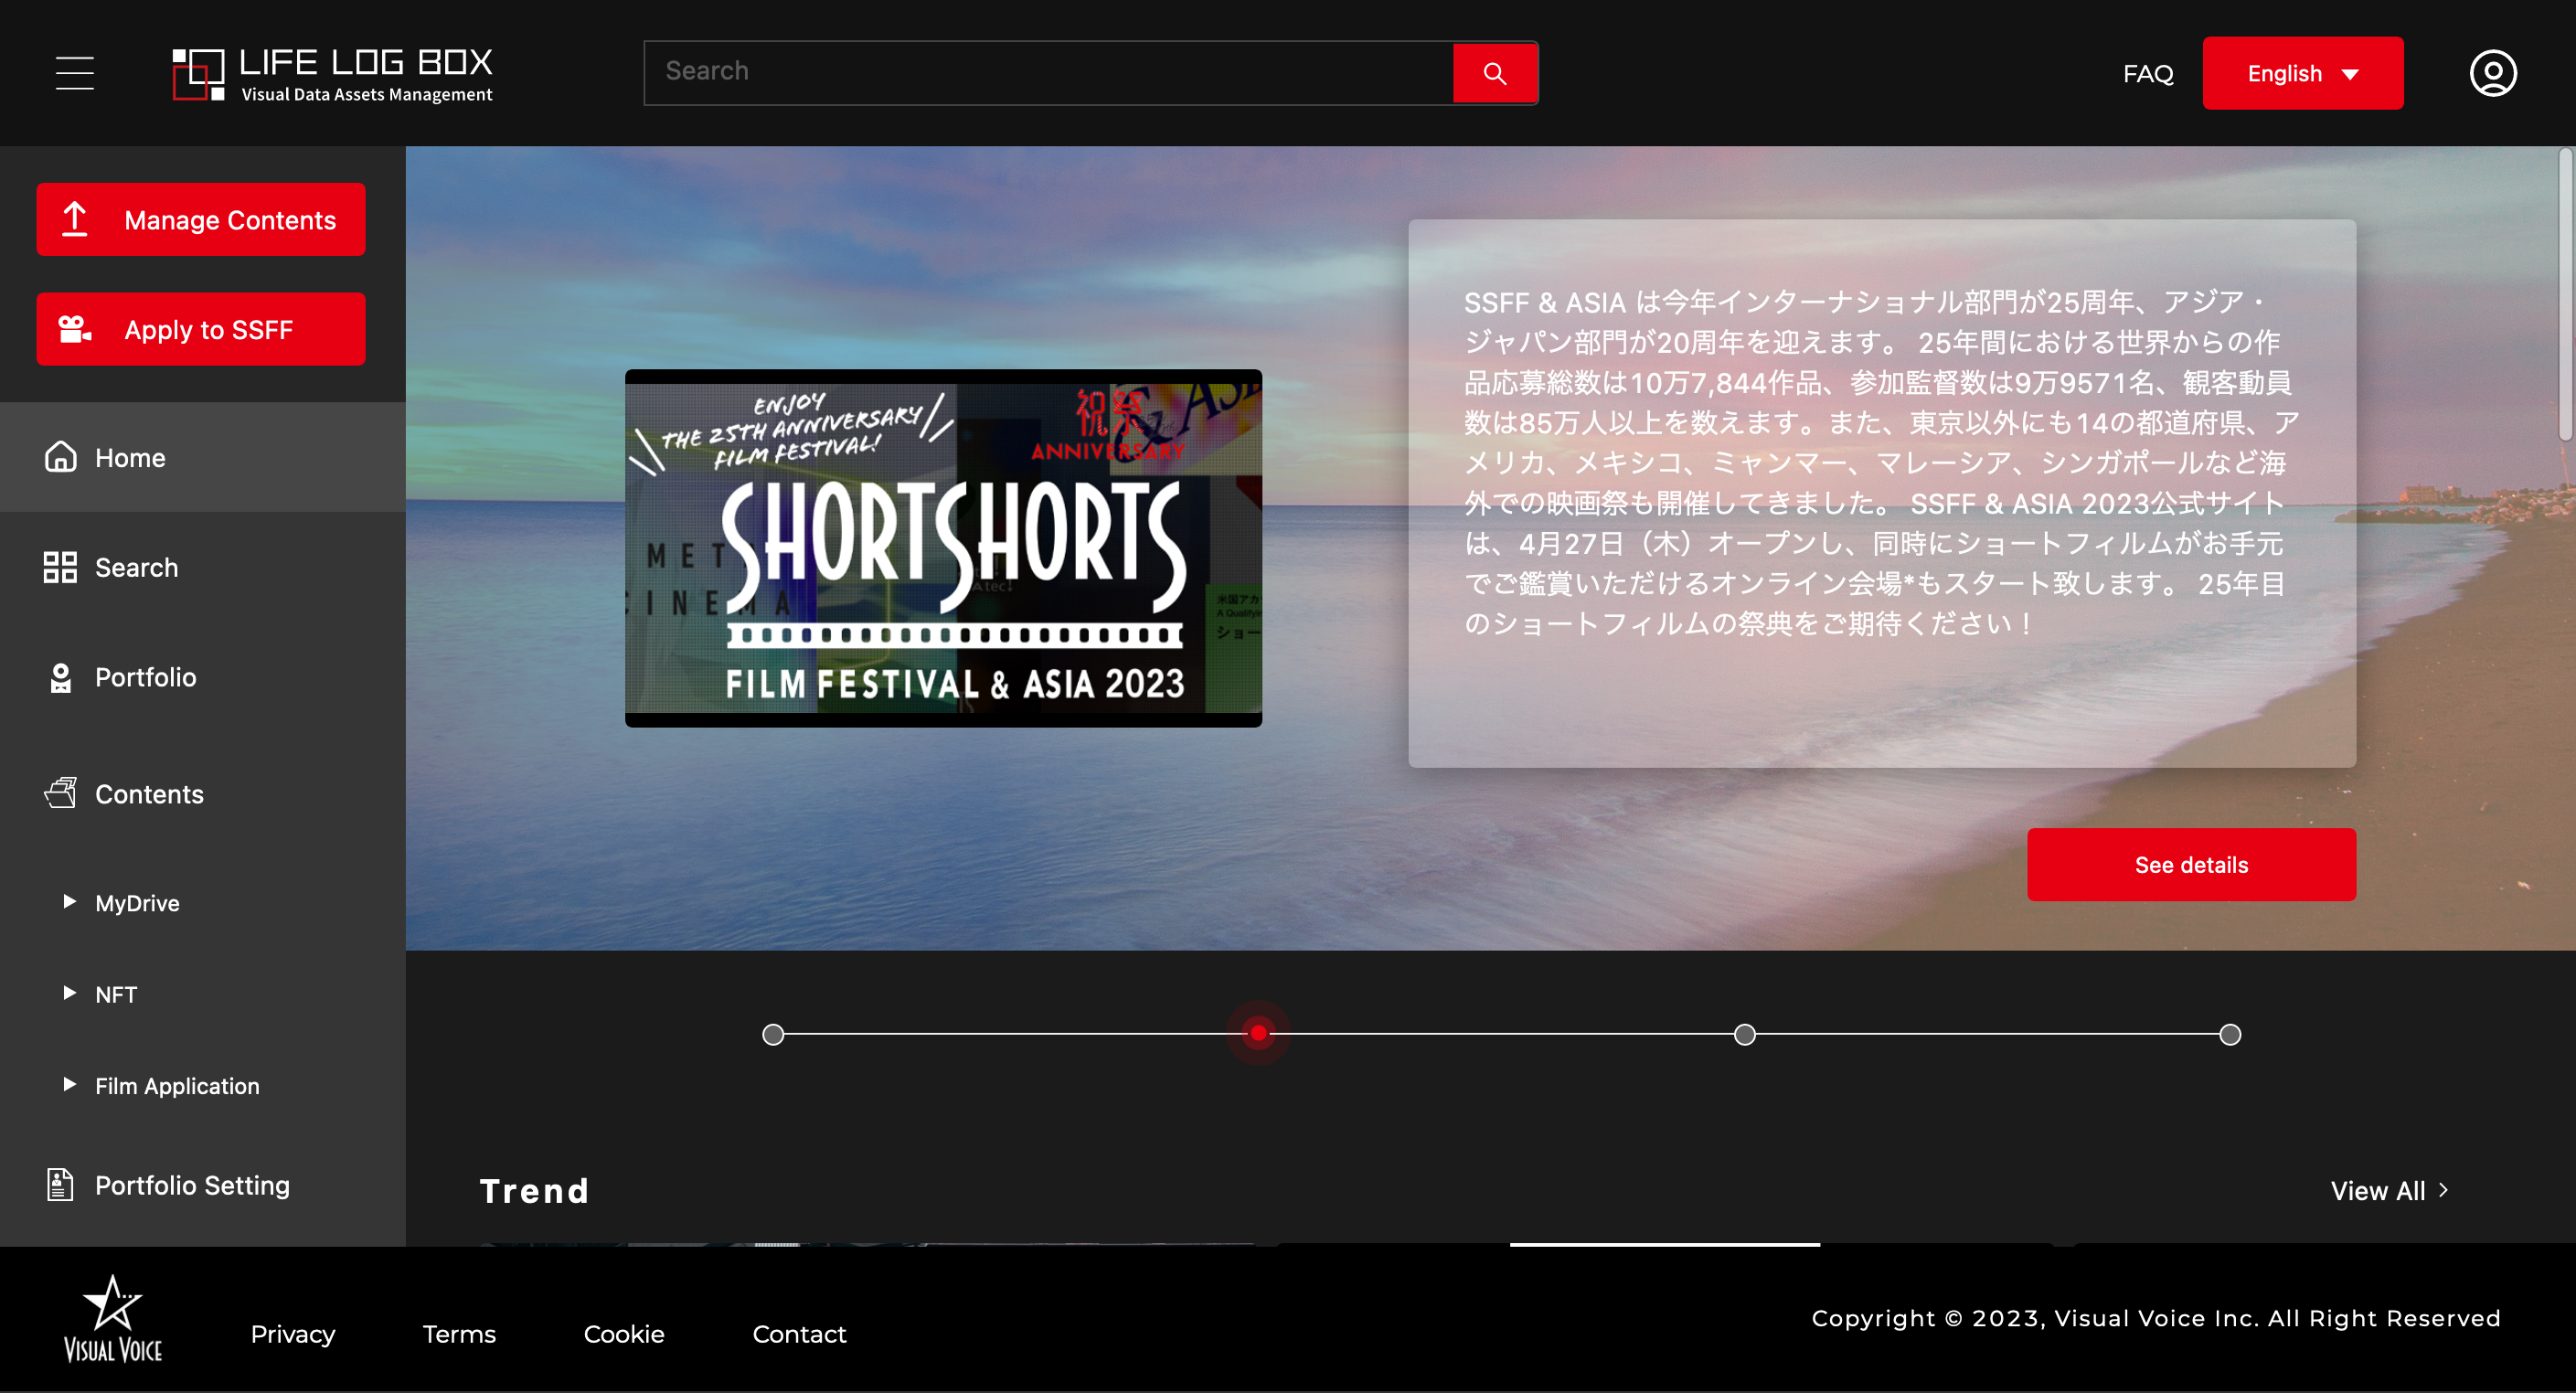Click the Japanese SSFF & ASIA description text

point(1881,462)
